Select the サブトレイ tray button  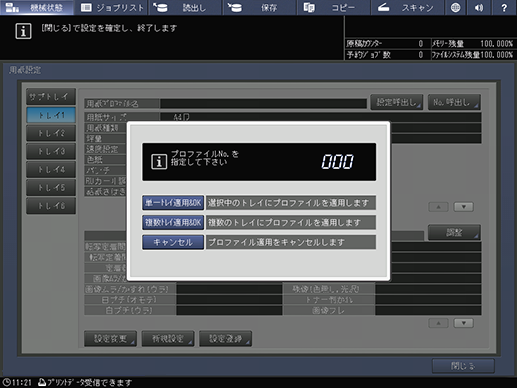pyautogui.click(x=51, y=97)
